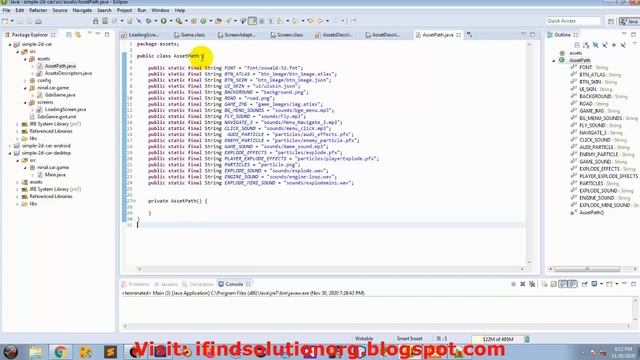Open Chrome from the taskbar

[60, 352]
